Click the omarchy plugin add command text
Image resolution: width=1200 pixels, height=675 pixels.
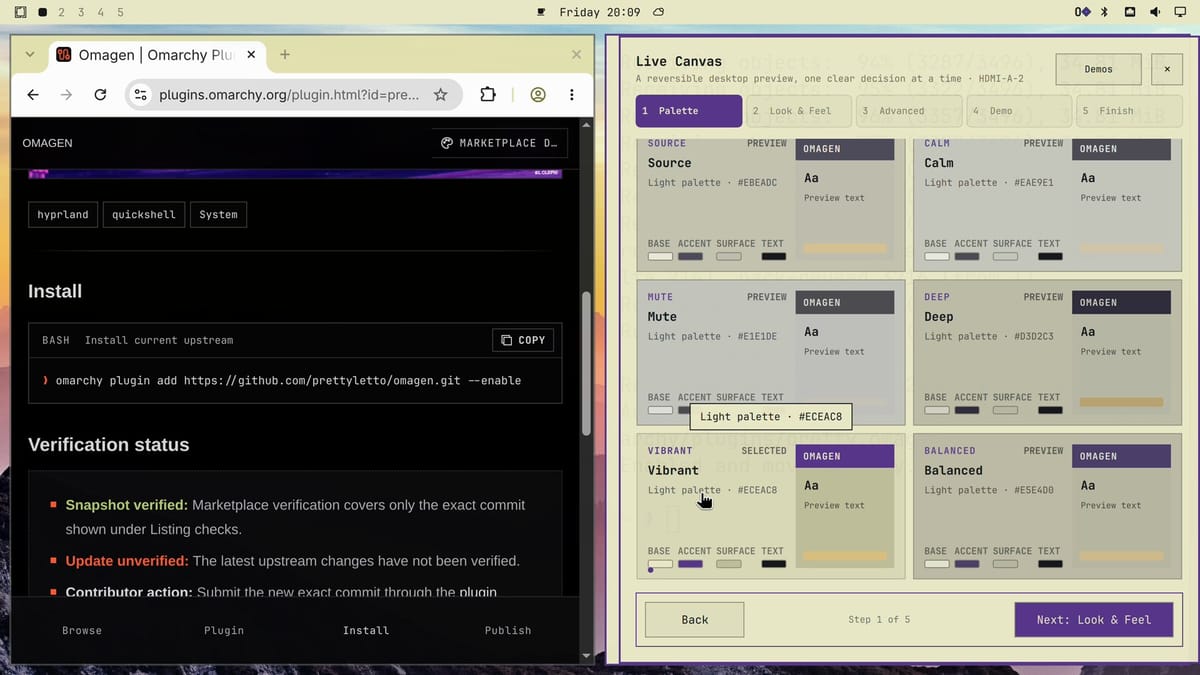288,381
